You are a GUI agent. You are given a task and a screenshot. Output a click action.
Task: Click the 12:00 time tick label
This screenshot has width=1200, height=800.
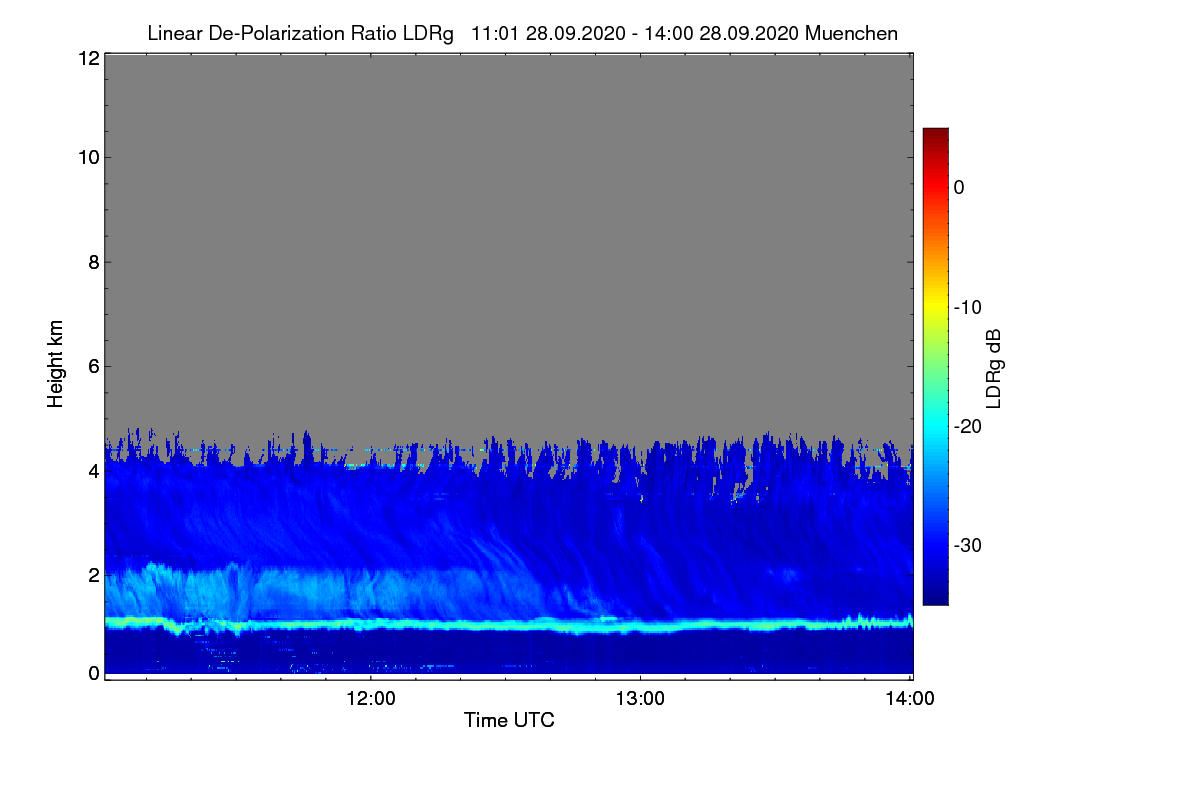371,699
